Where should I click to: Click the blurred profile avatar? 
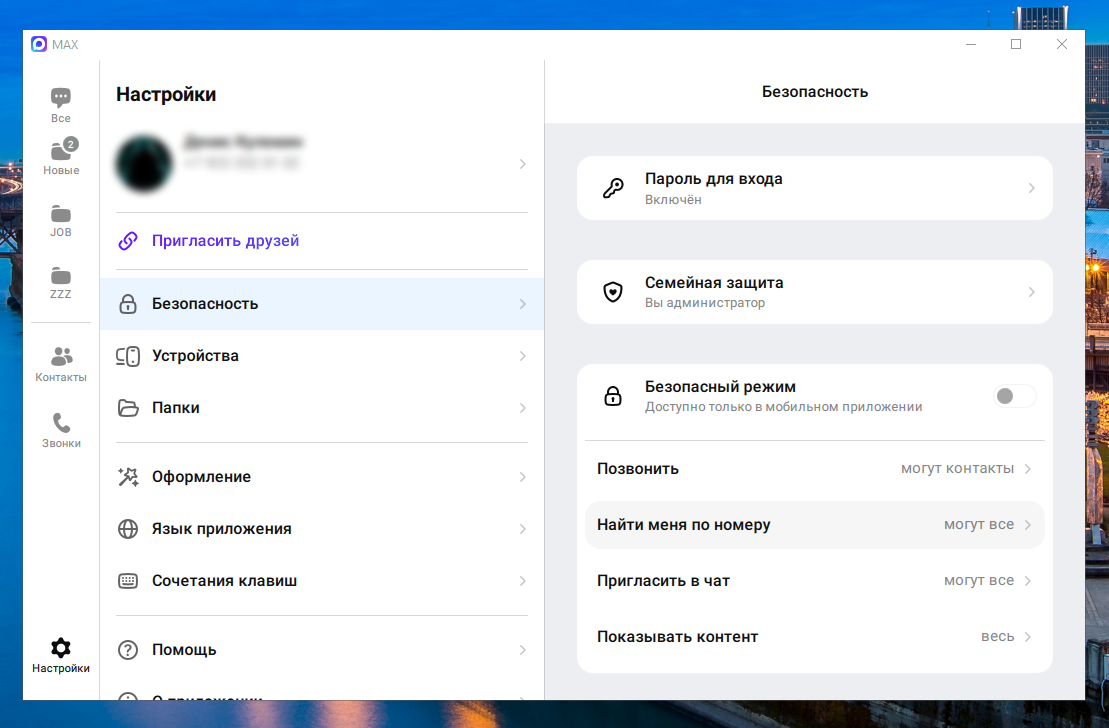(145, 164)
